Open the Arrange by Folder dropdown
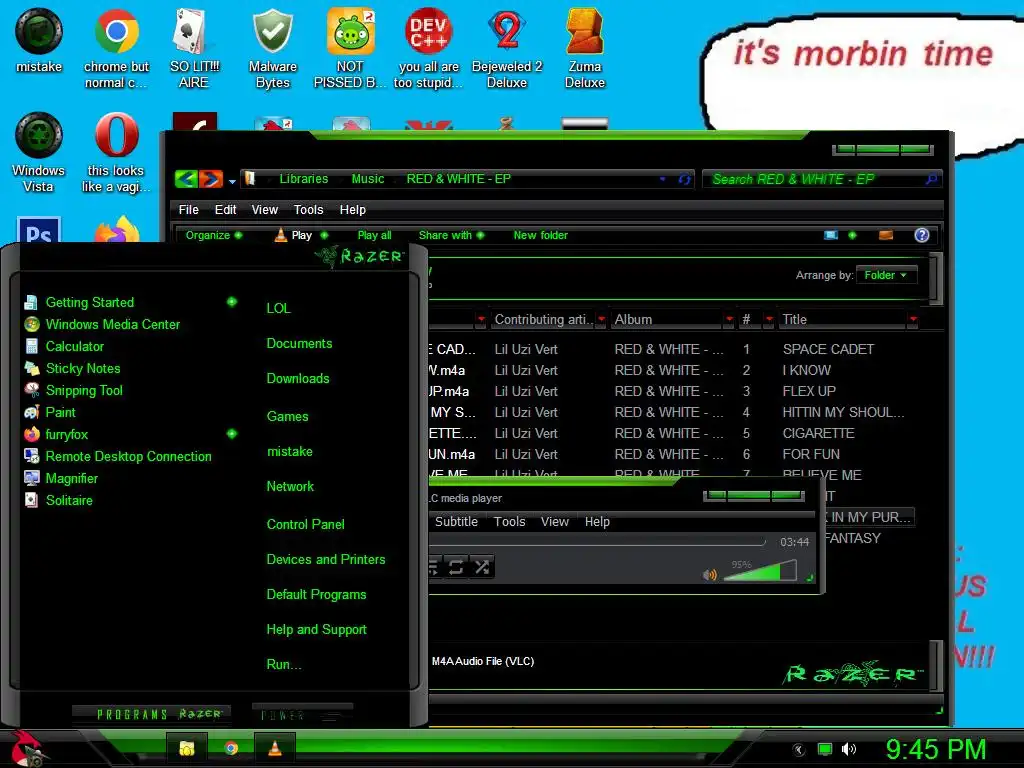Image resolution: width=1024 pixels, height=768 pixels. (x=886, y=275)
